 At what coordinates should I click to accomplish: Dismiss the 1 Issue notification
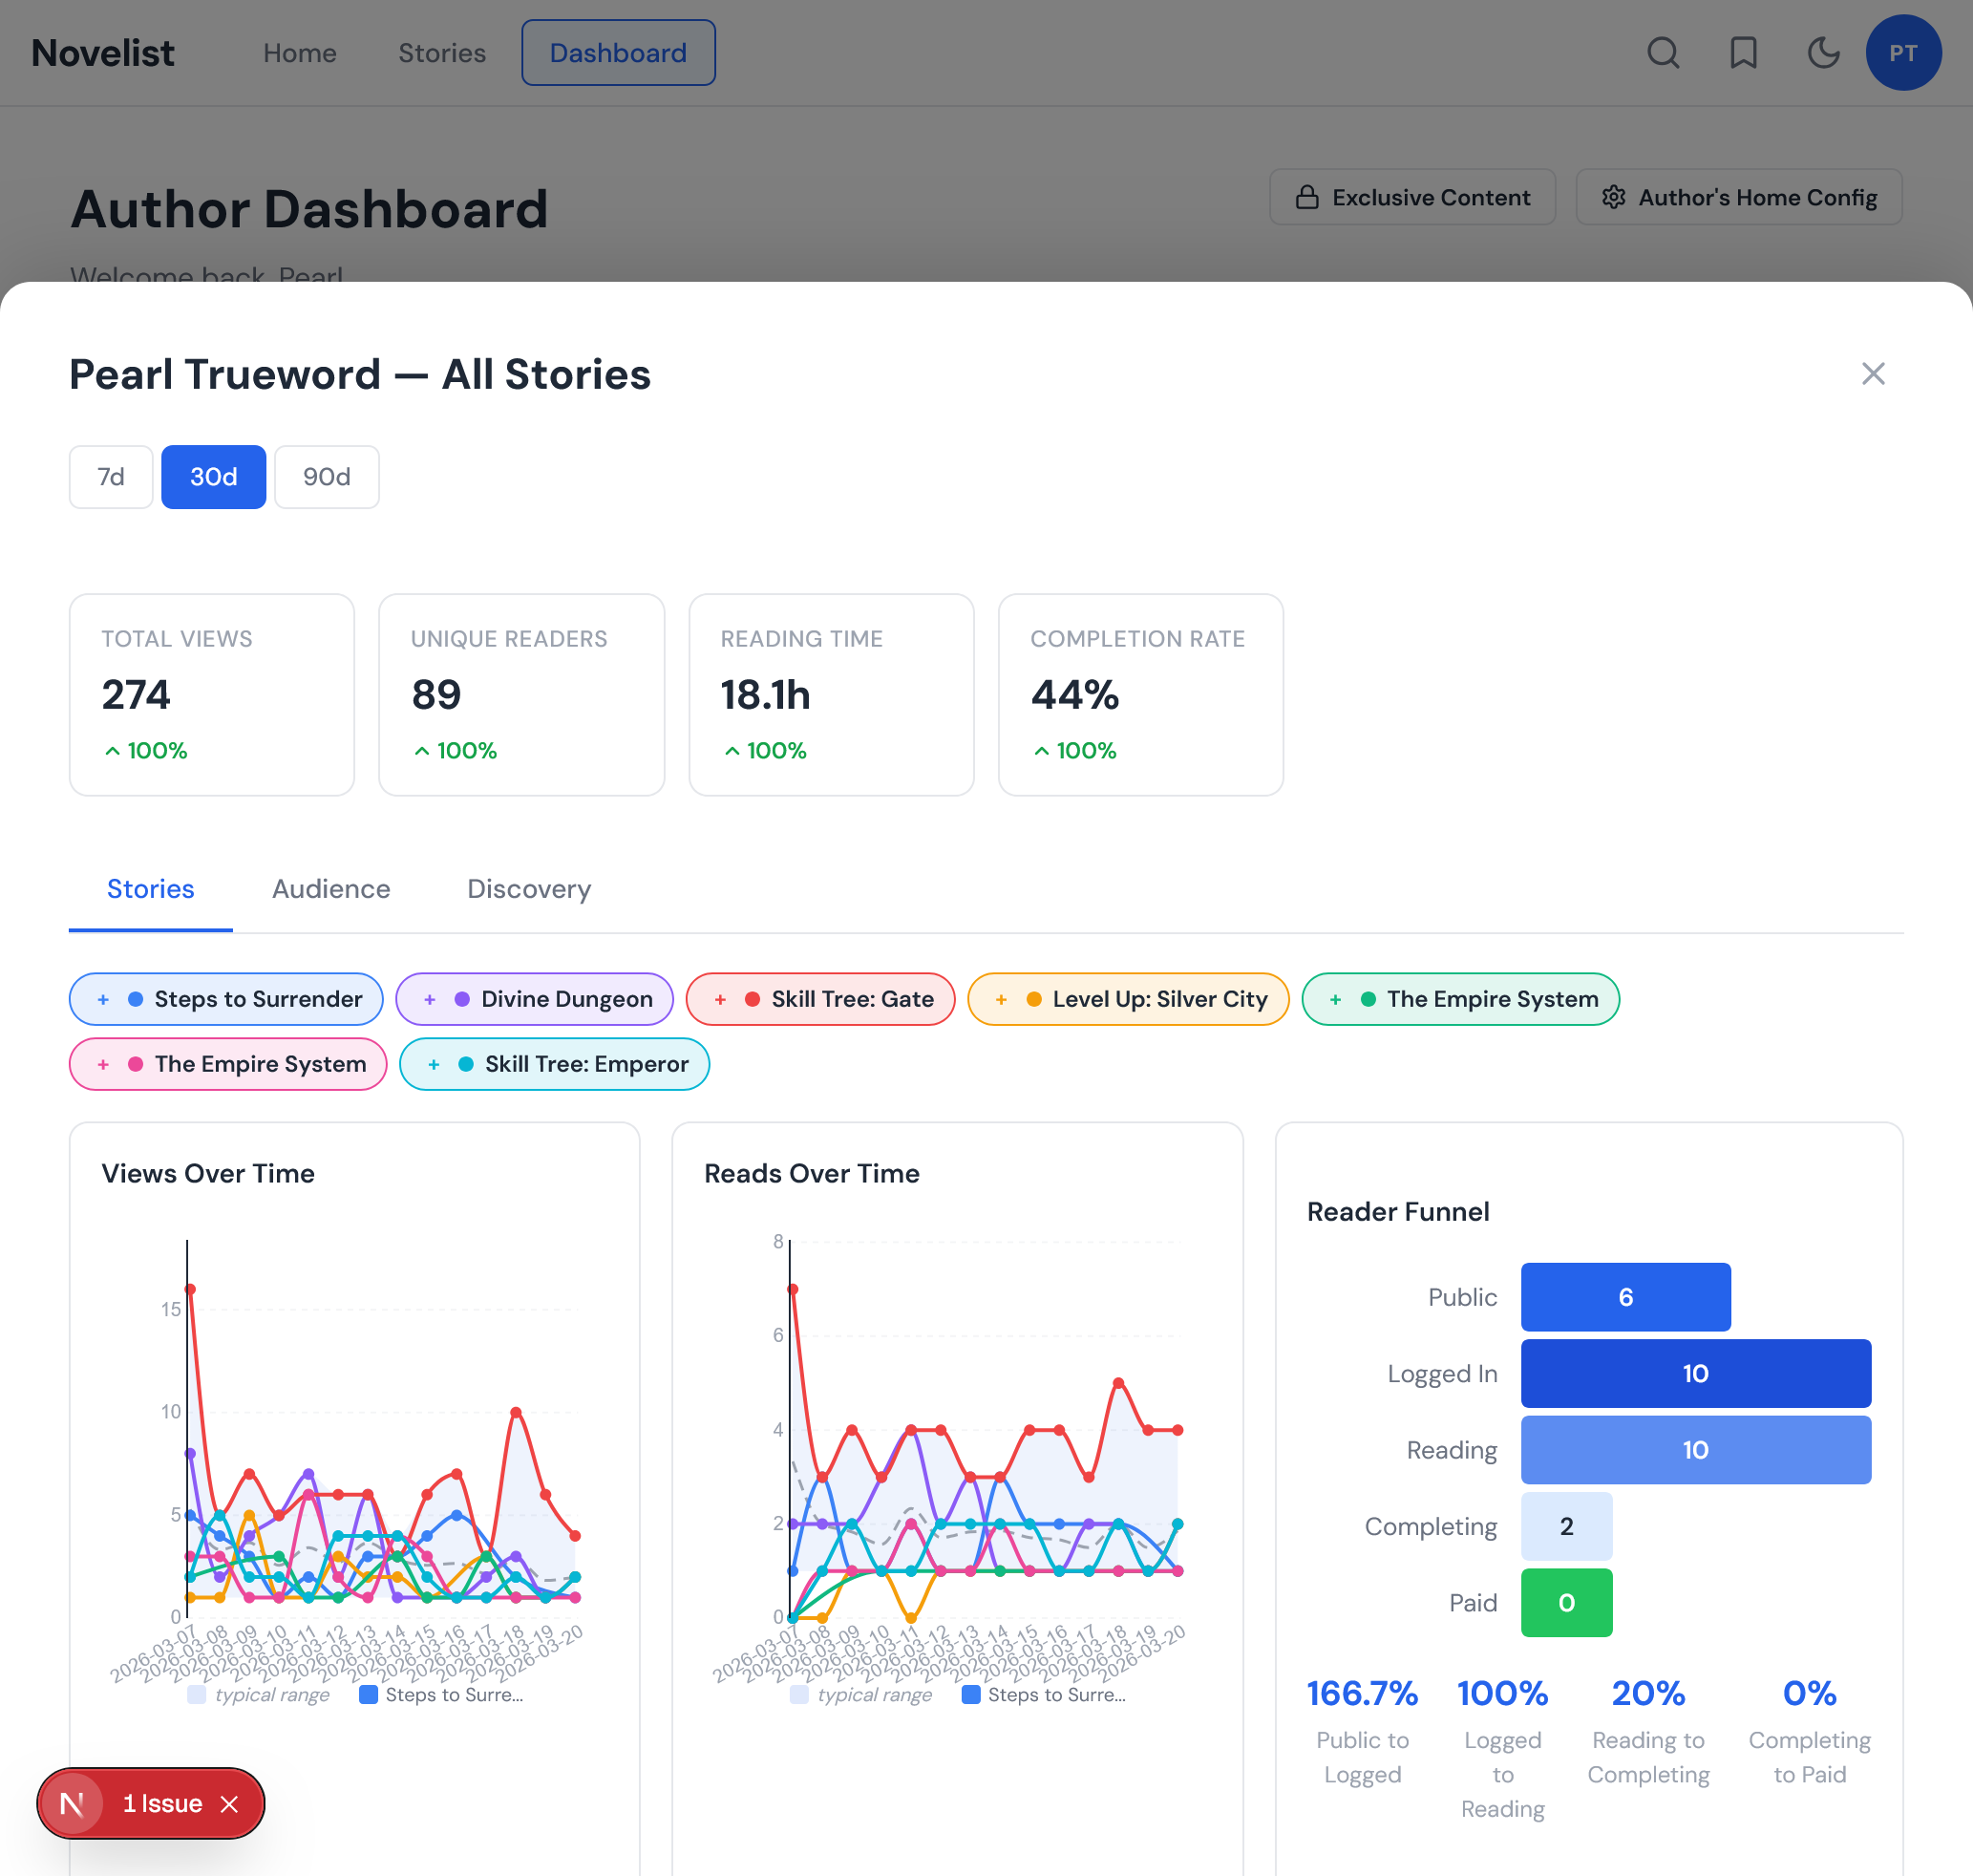[x=230, y=1803]
